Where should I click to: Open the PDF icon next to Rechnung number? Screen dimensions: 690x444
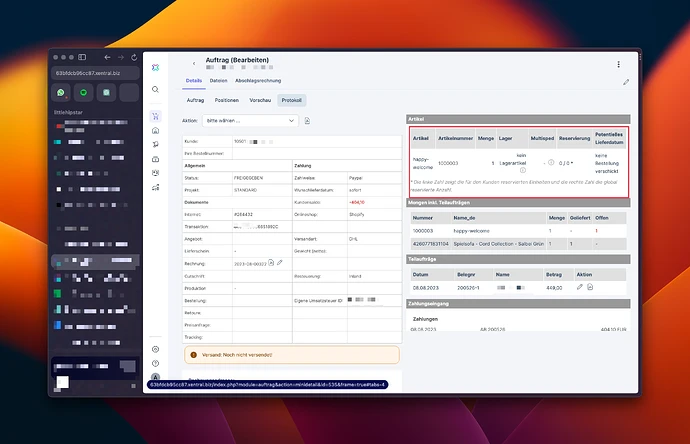[x=271, y=263]
